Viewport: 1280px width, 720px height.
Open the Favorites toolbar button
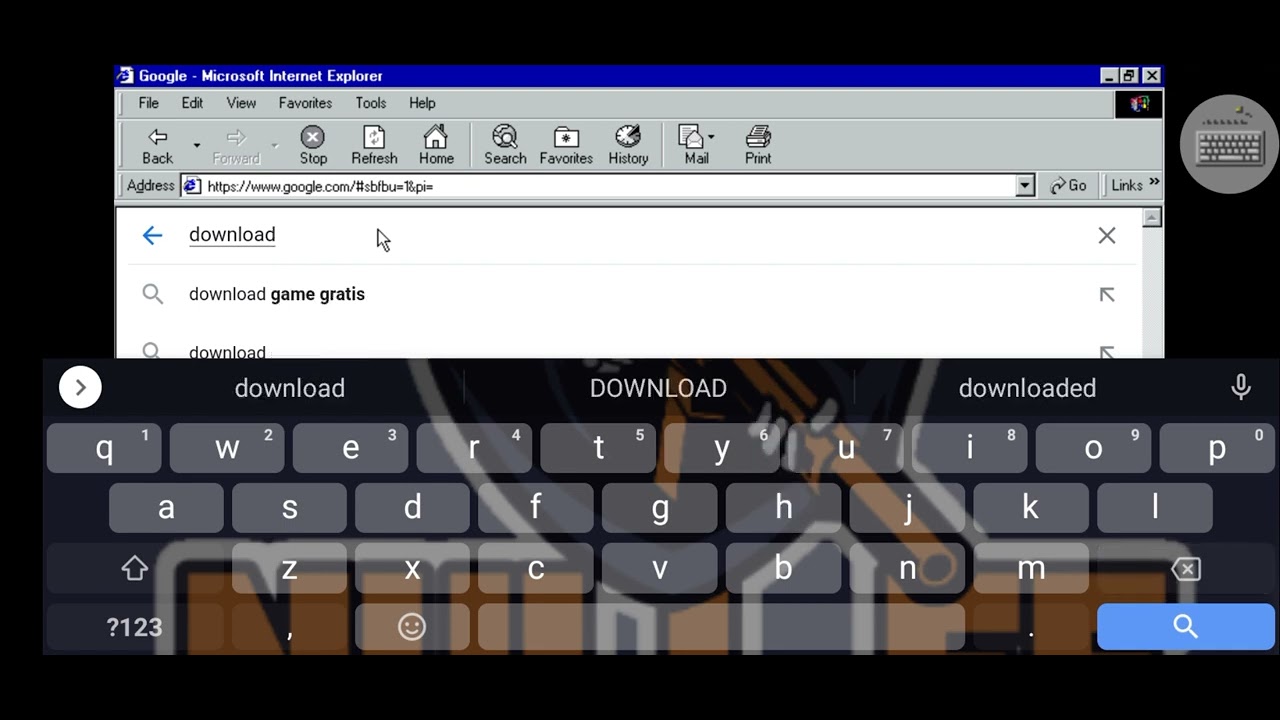[x=566, y=145]
